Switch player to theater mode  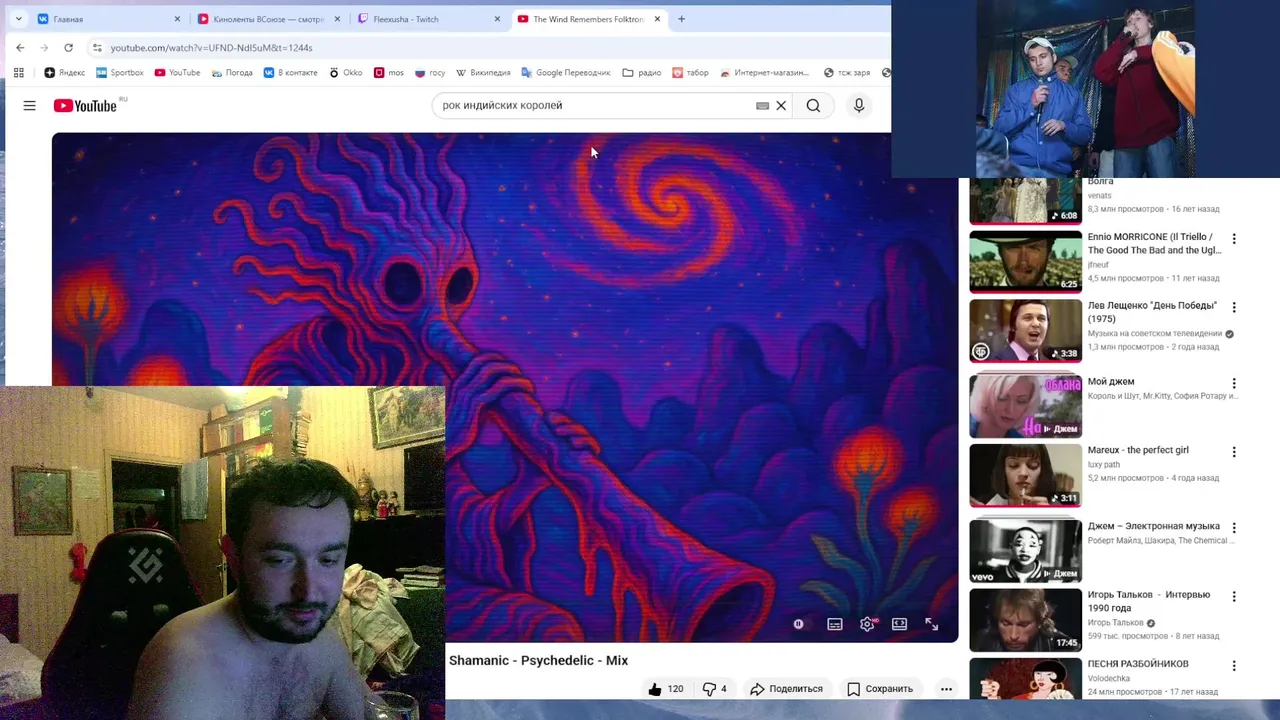click(899, 624)
